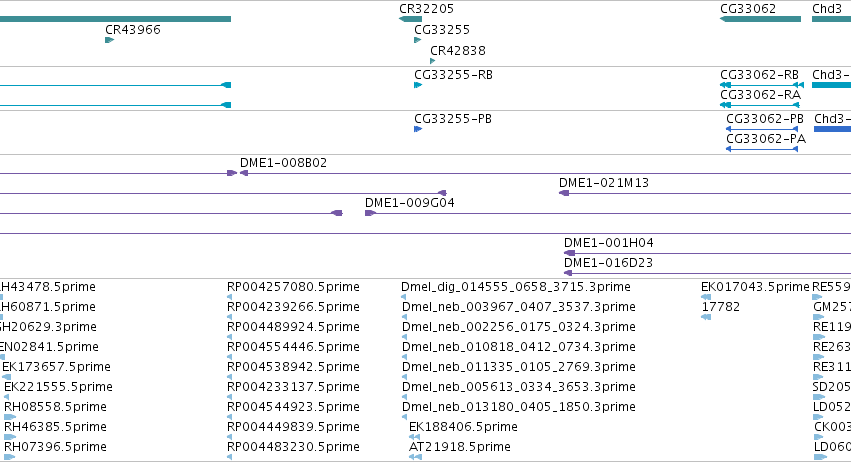Click the EK221555.5prime label

point(58,388)
